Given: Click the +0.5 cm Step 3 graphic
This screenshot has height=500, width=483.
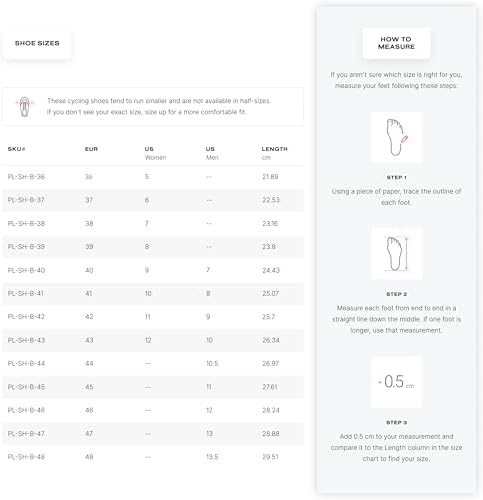Looking at the screenshot, I should tap(396, 382).
